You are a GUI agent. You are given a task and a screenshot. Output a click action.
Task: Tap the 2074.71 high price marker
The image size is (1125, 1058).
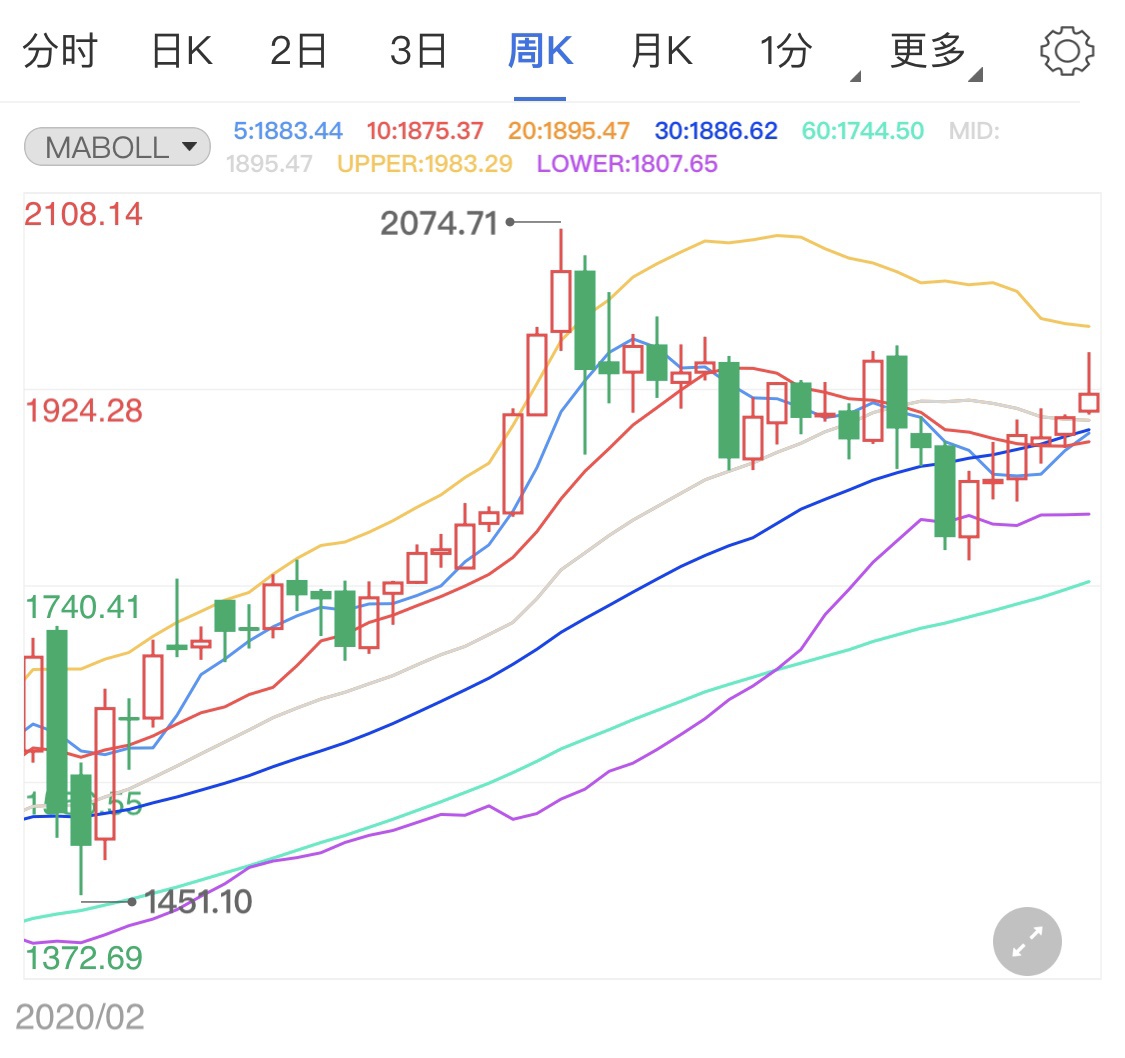(439, 223)
